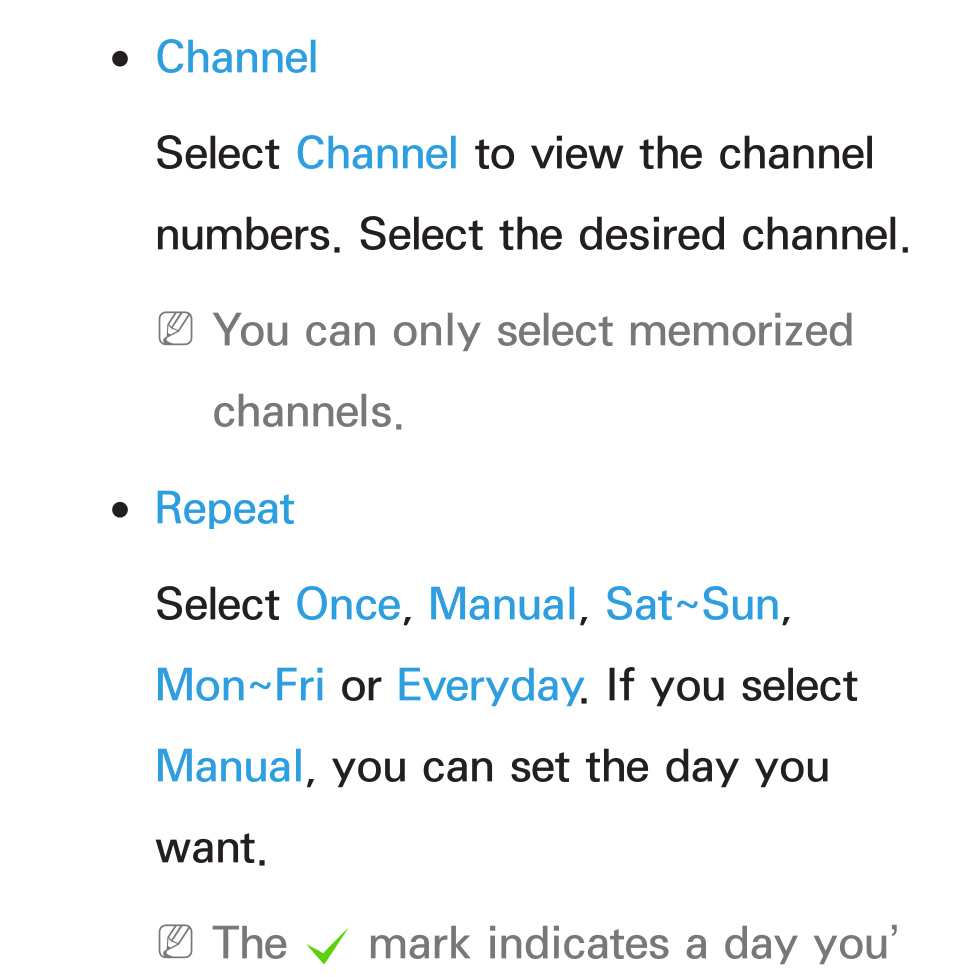Select the blue Channel word in the sentence
This screenshot has width=954, height=977.
376,153
